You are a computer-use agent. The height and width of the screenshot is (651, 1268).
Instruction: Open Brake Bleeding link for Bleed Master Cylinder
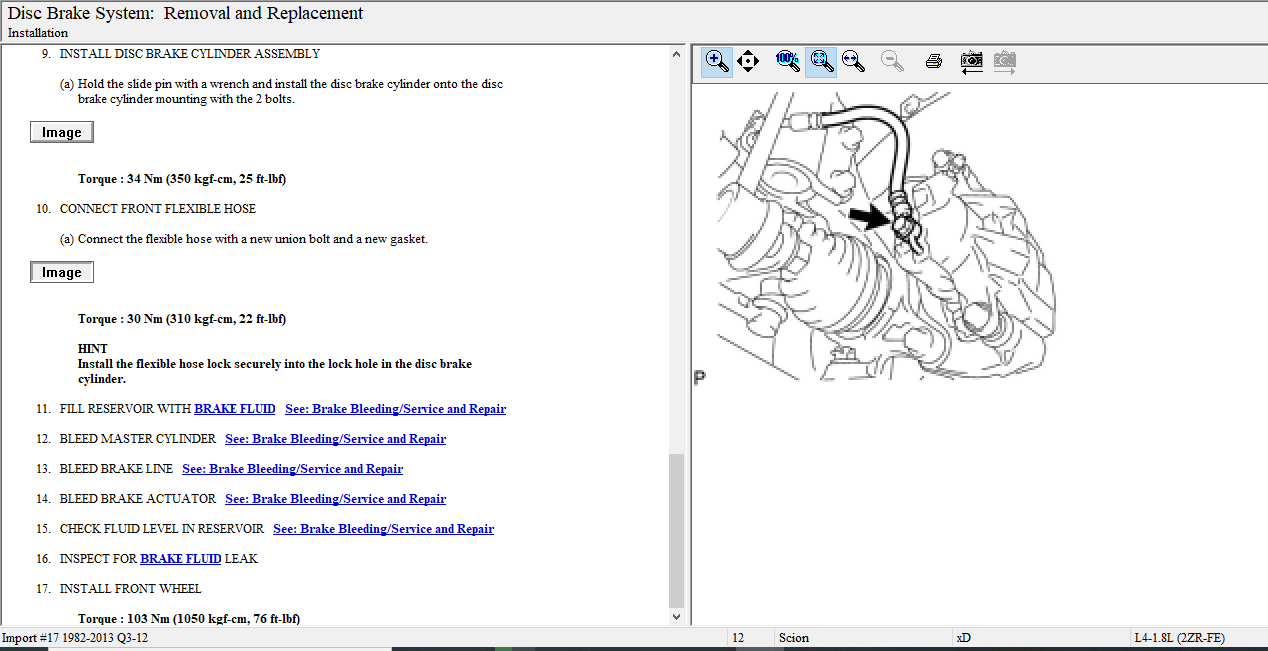[x=335, y=439]
